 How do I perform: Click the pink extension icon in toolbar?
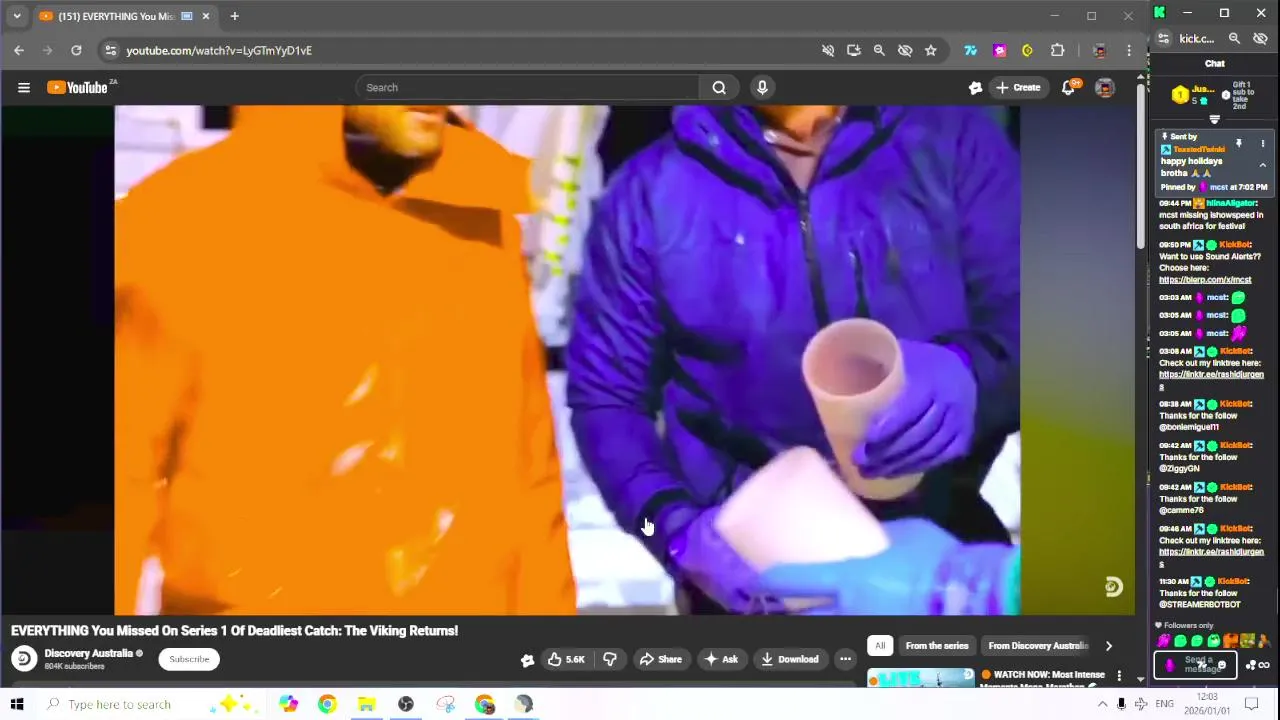[x=999, y=51]
